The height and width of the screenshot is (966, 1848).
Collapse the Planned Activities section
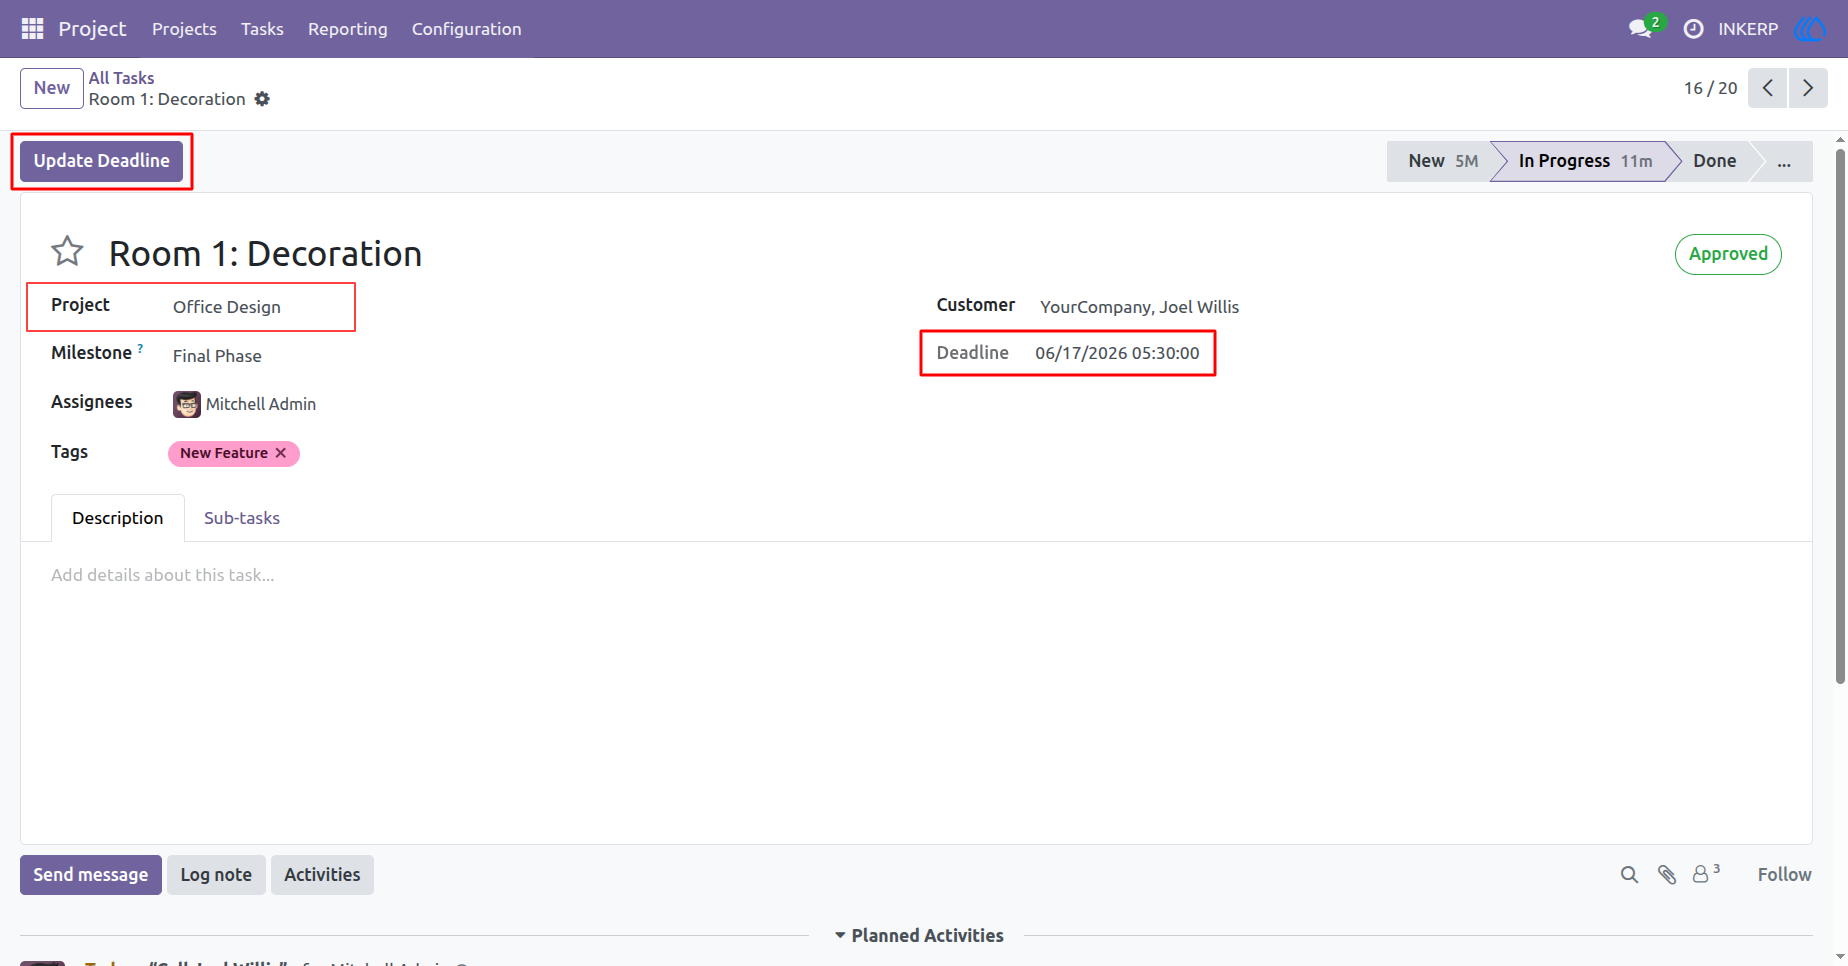tap(919, 936)
